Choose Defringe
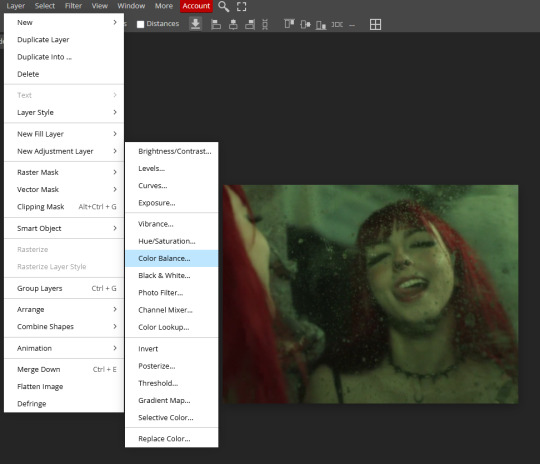540x464 pixels. pos(64,404)
